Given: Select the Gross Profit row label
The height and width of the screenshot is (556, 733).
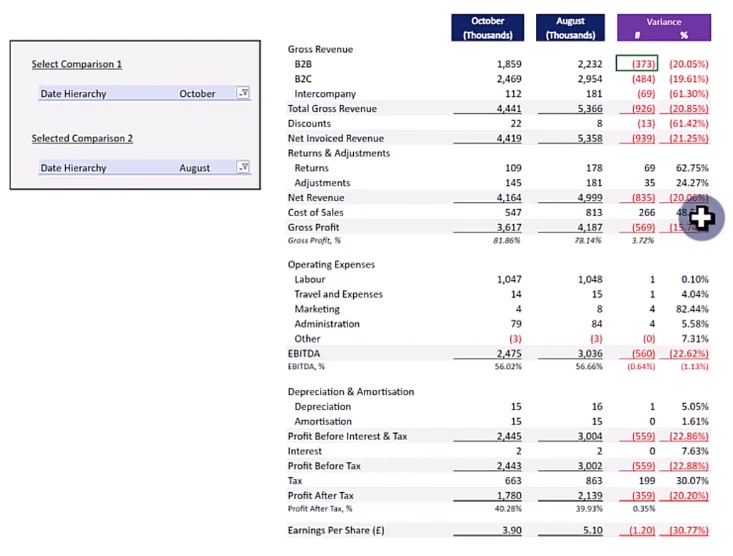Looking at the screenshot, I should coord(313,227).
